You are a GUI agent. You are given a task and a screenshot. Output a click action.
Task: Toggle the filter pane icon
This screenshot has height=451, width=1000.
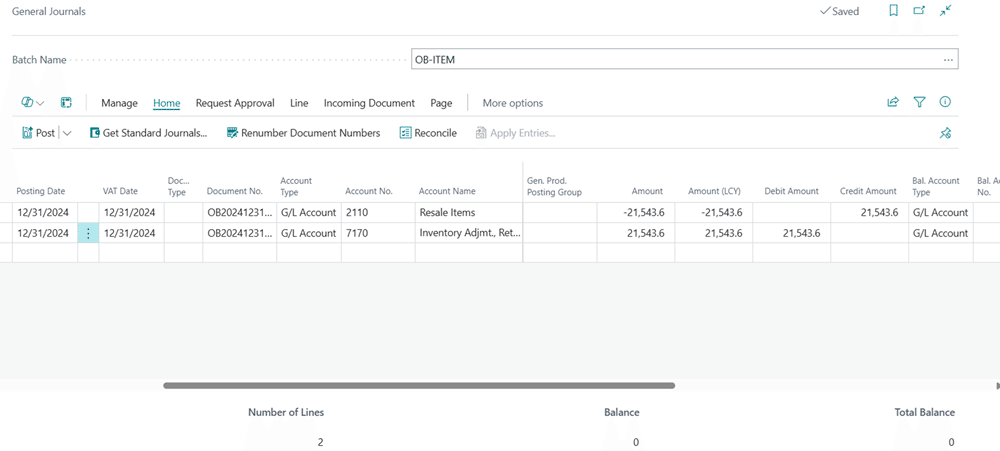click(x=919, y=102)
